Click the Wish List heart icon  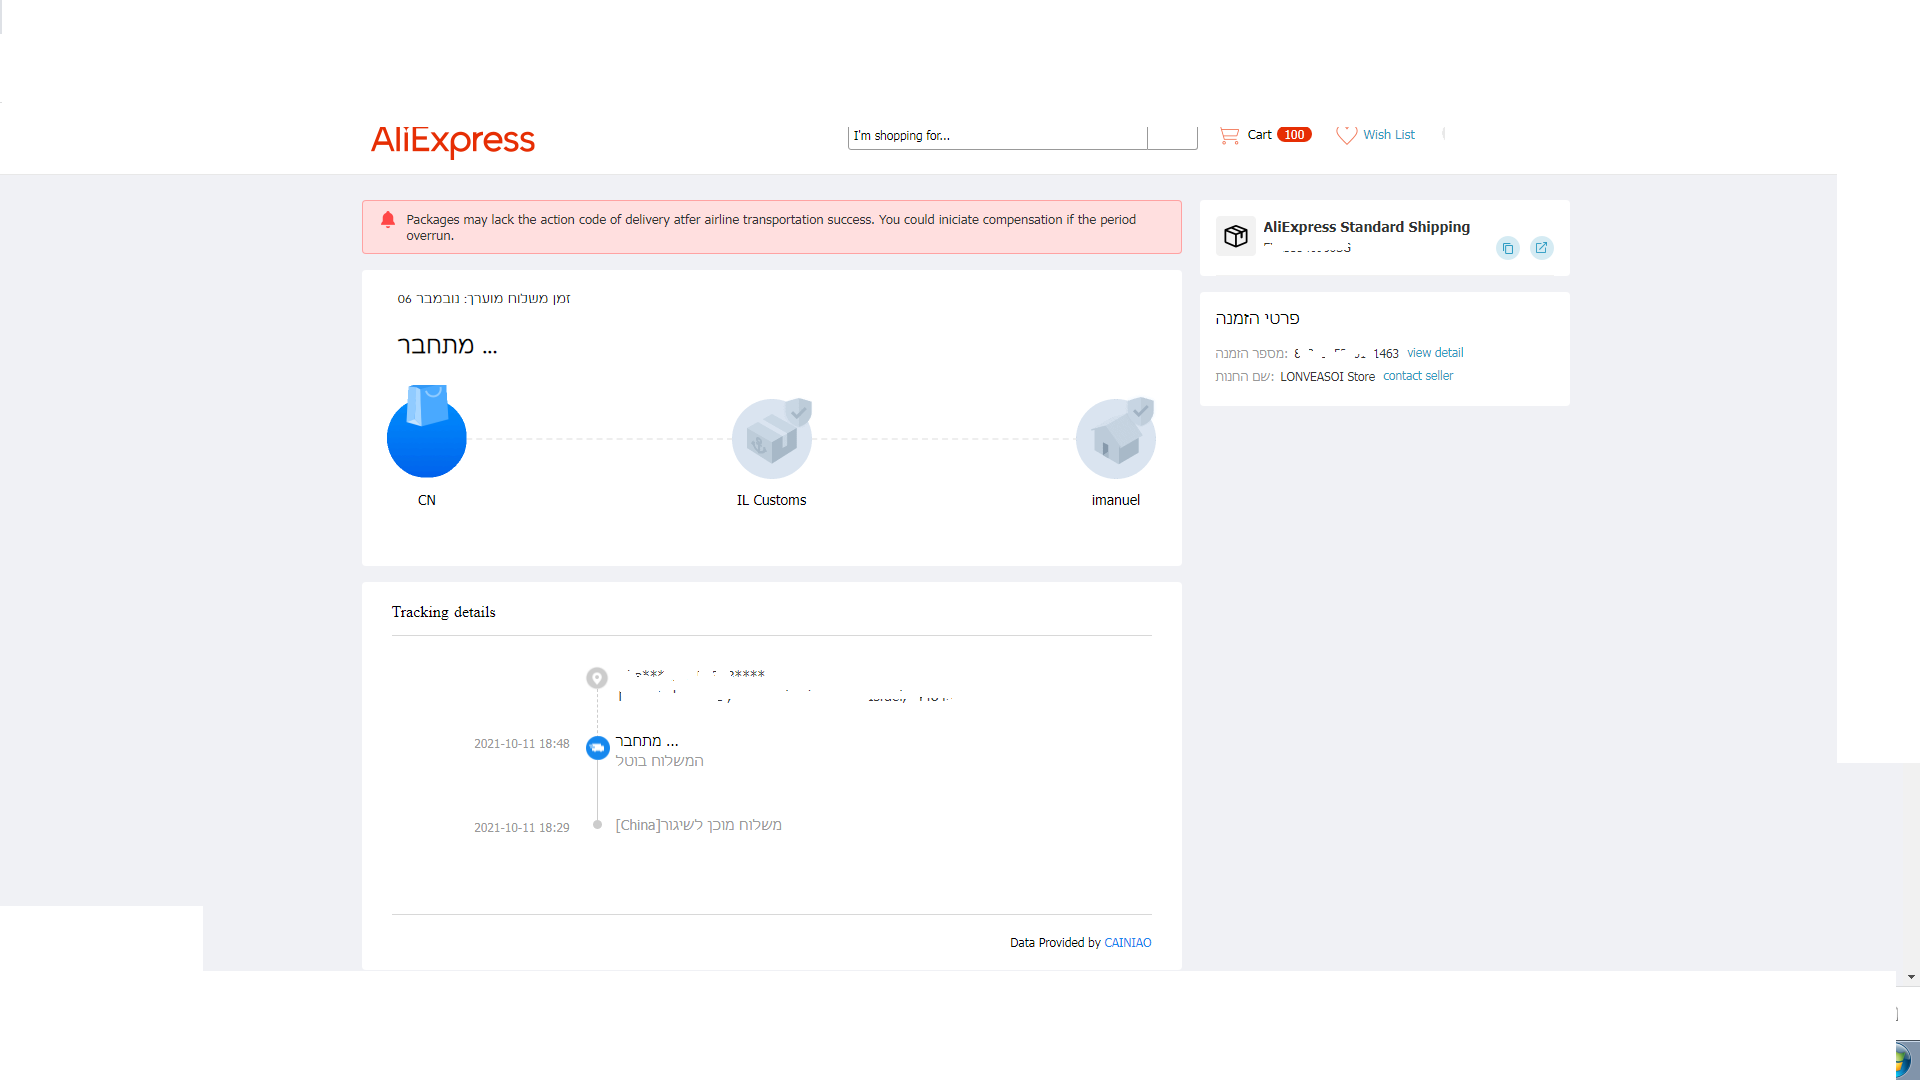coord(1346,135)
